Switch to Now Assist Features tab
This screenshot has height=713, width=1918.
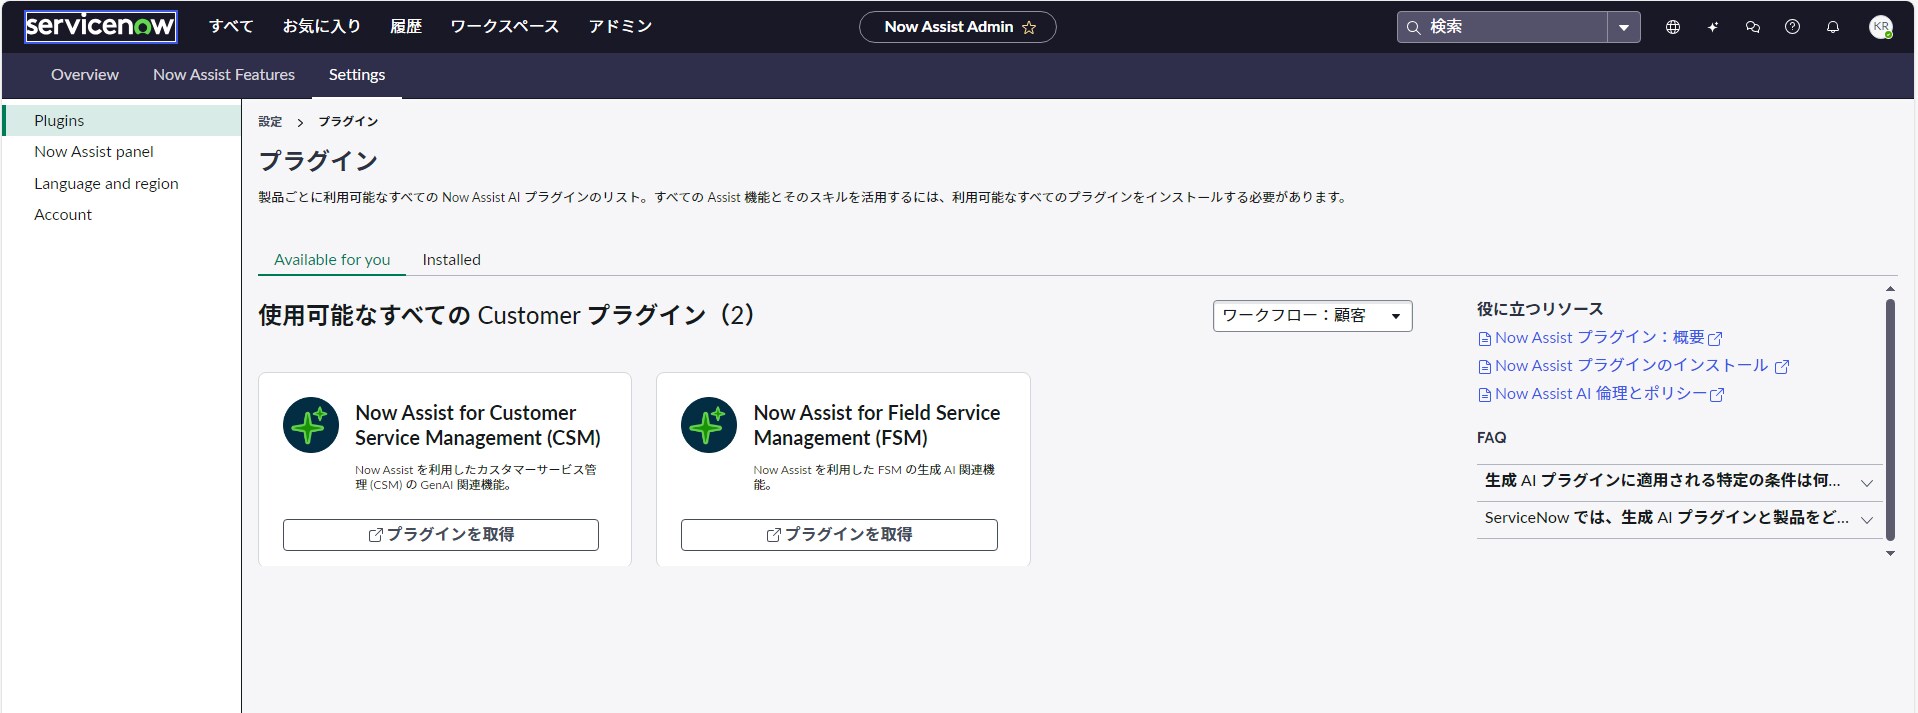pyautogui.click(x=224, y=75)
